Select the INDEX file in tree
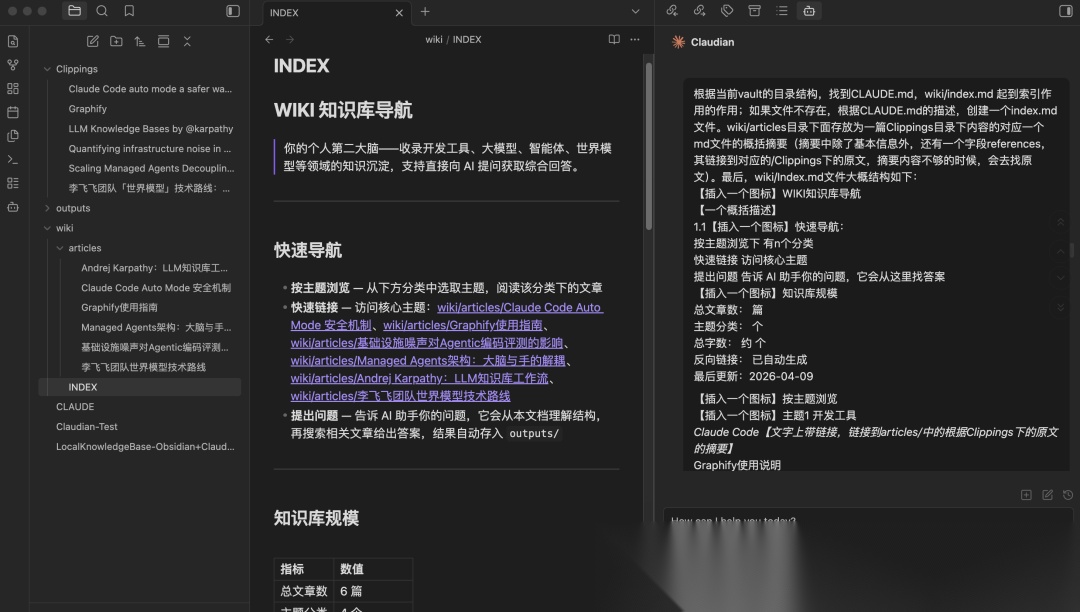1080x612 pixels. (140, 387)
